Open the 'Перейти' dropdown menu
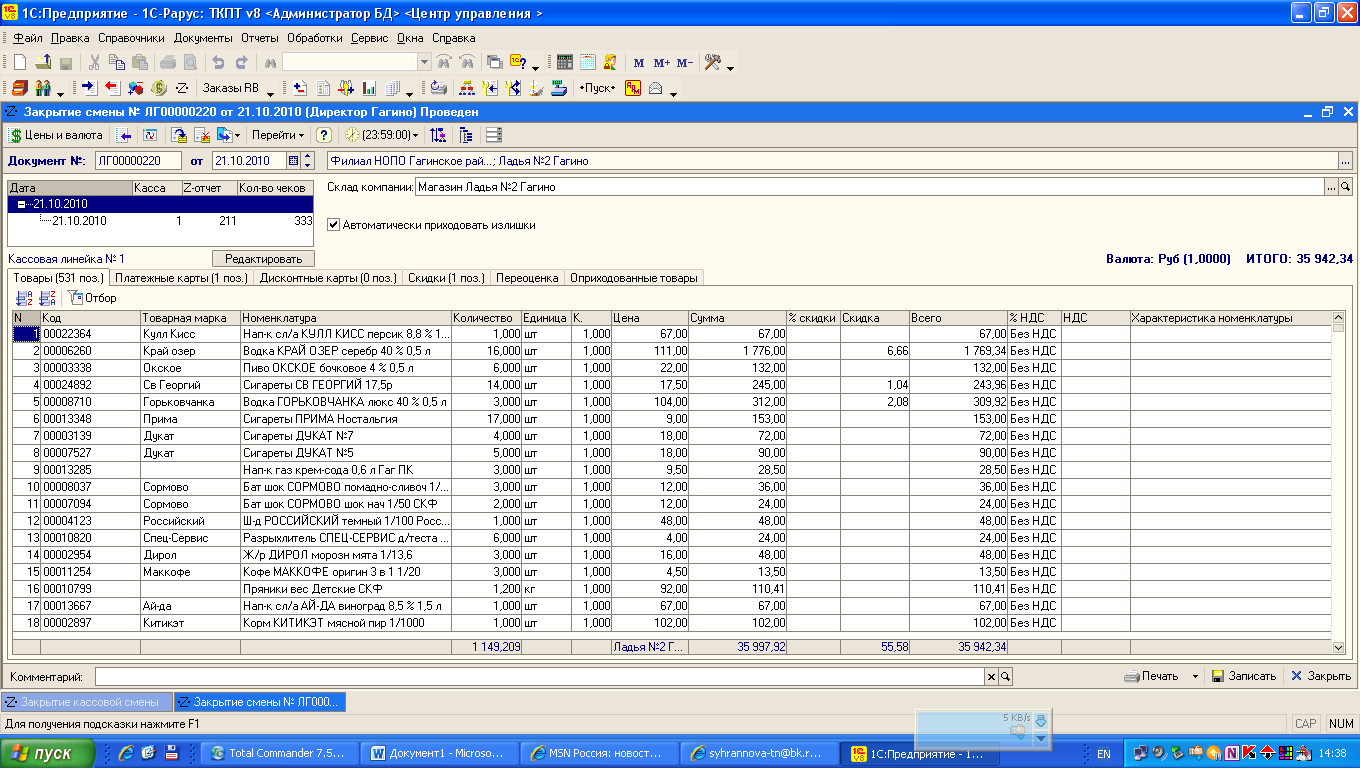This screenshot has height=768, width=1360. [277, 135]
